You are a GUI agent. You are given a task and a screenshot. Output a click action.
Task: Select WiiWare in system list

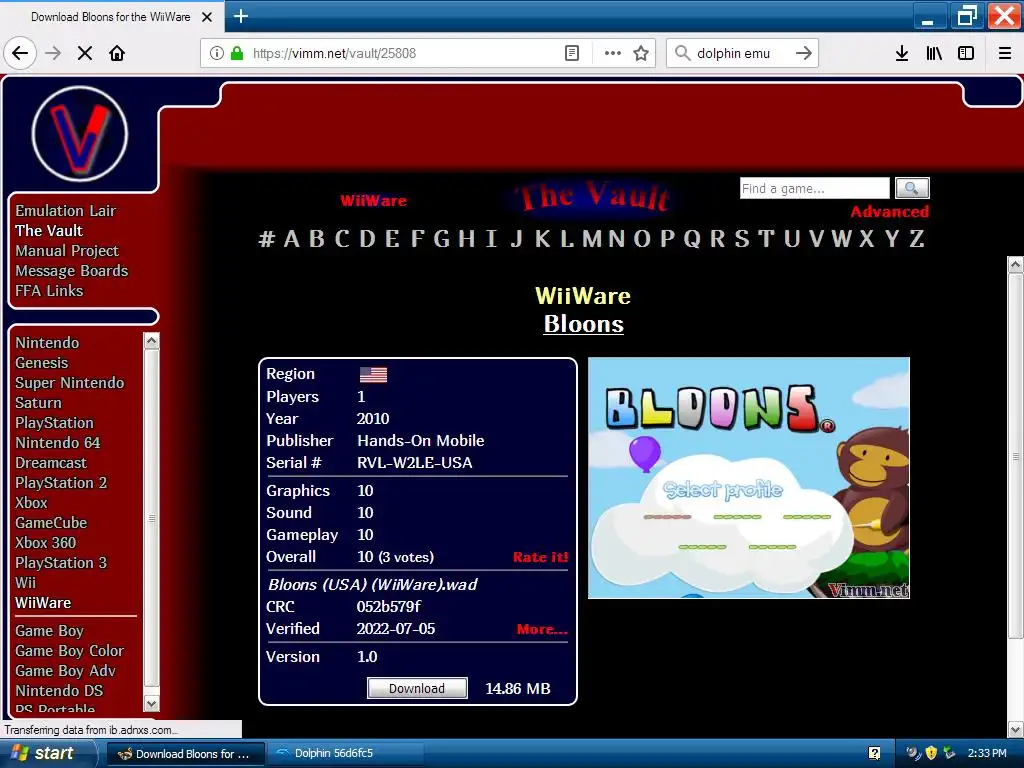tap(43, 603)
